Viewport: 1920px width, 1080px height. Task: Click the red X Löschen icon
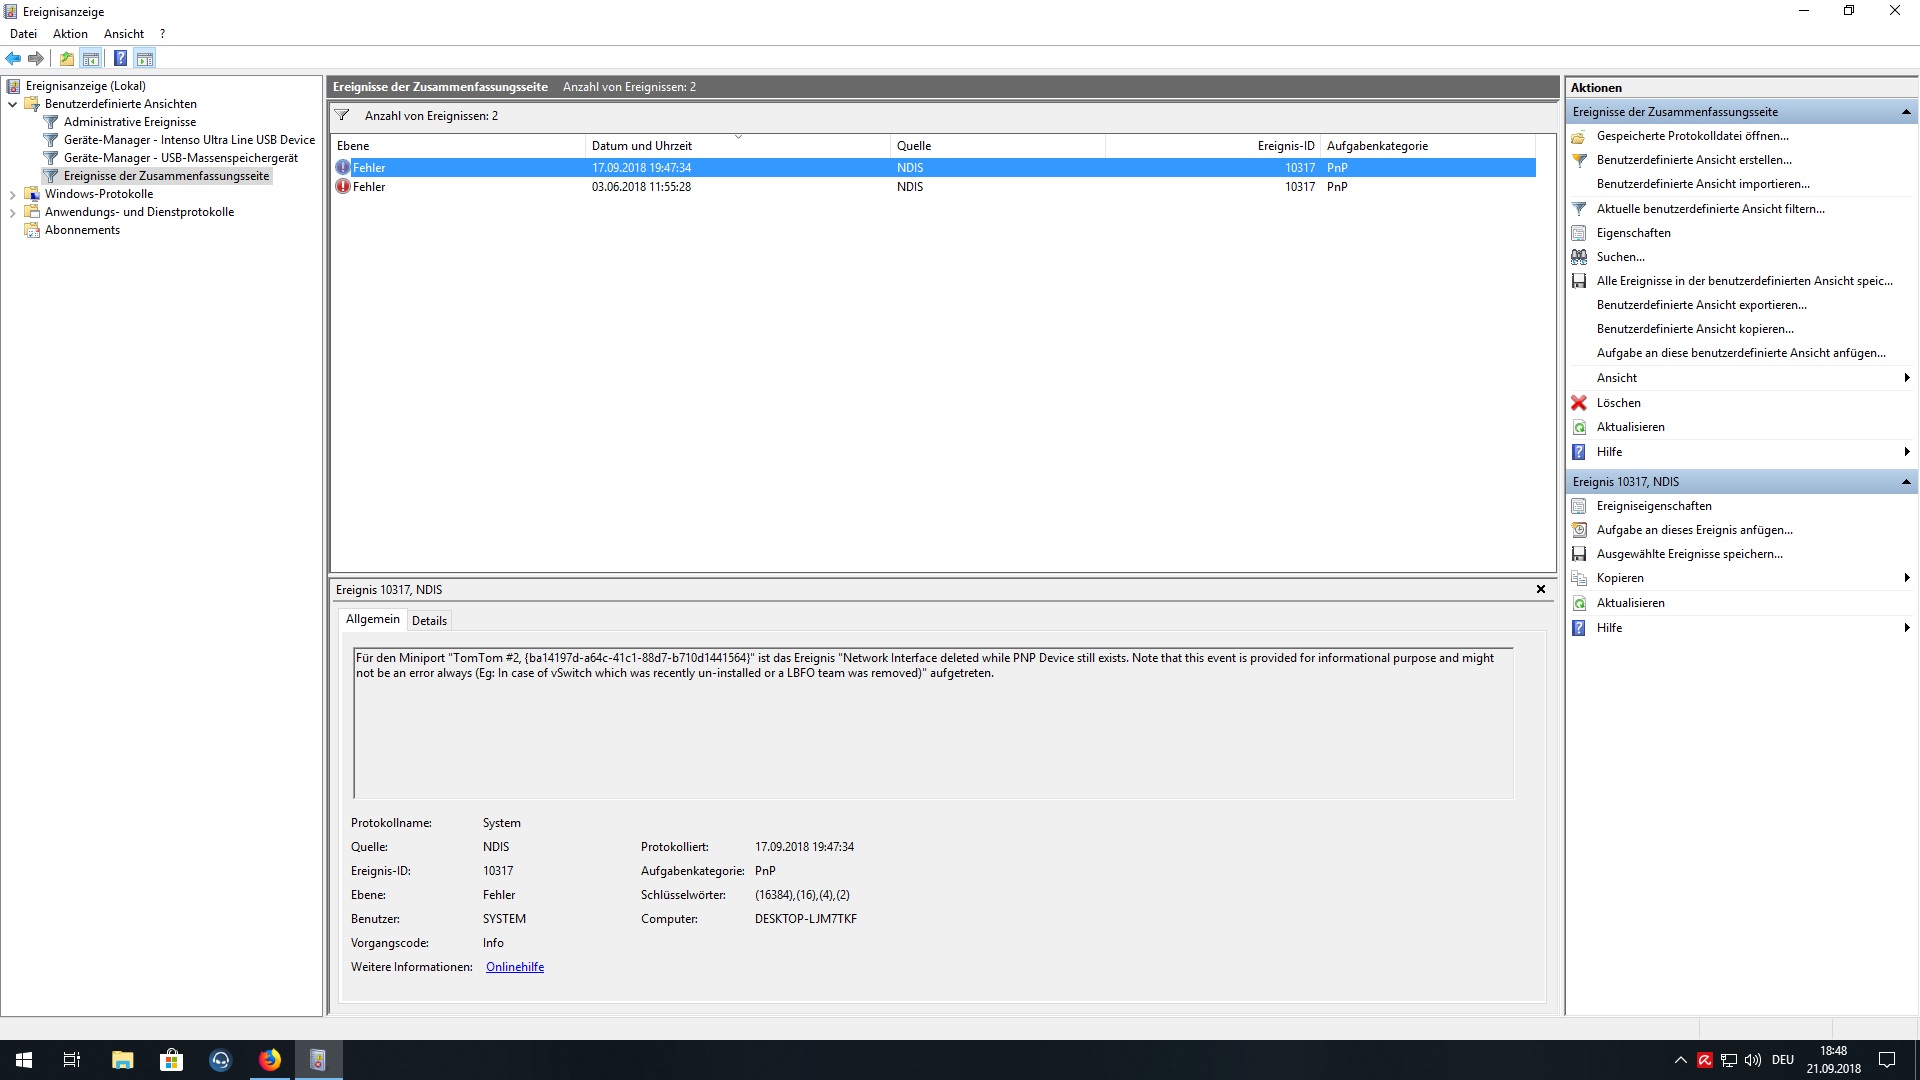[1579, 403]
